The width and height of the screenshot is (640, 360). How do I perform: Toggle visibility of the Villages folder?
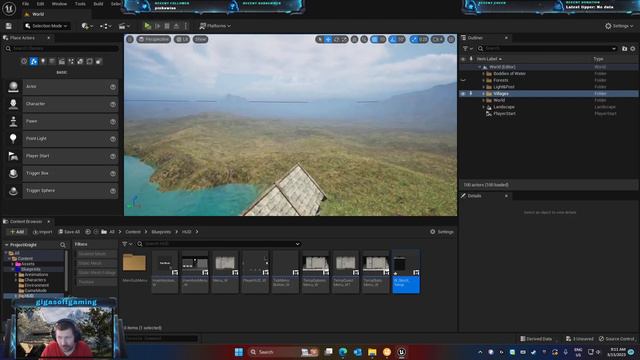click(463, 93)
